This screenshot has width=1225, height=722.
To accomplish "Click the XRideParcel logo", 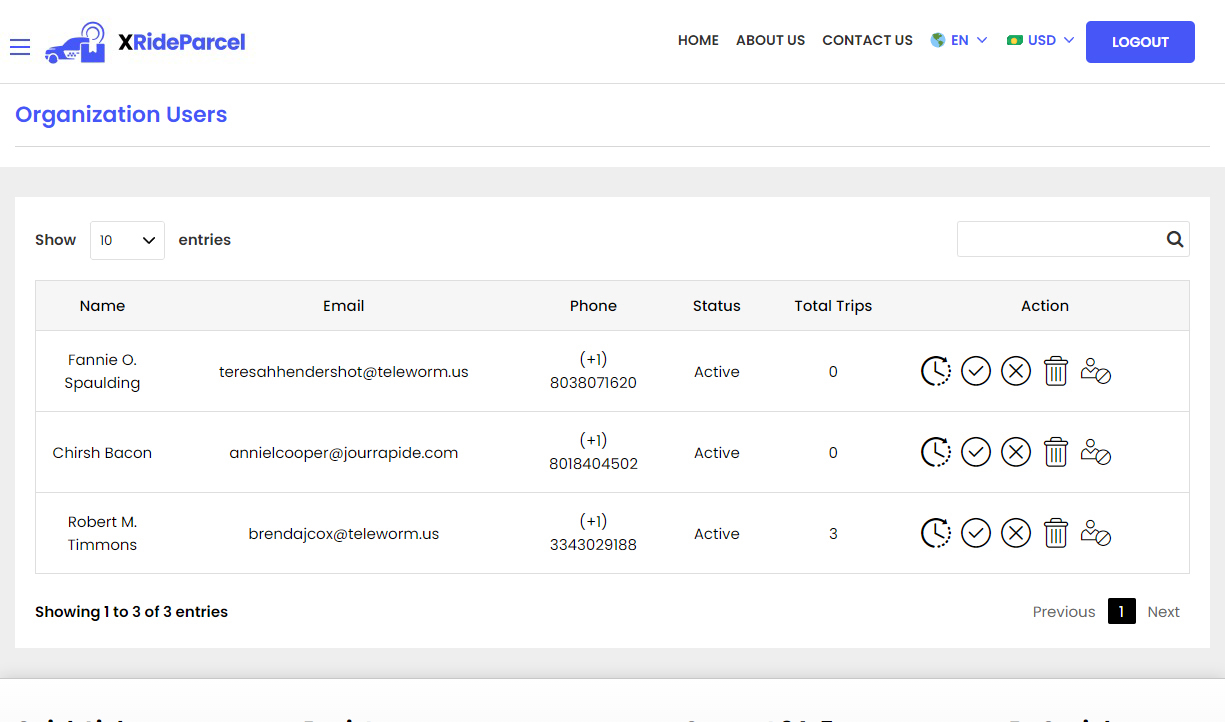I will [x=145, y=42].
